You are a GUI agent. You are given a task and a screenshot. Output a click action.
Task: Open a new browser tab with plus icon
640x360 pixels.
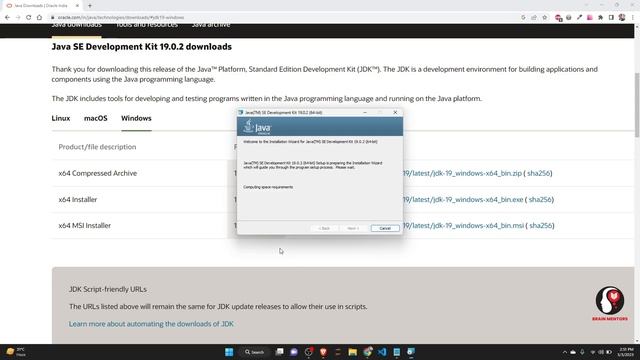[x=90, y=6]
